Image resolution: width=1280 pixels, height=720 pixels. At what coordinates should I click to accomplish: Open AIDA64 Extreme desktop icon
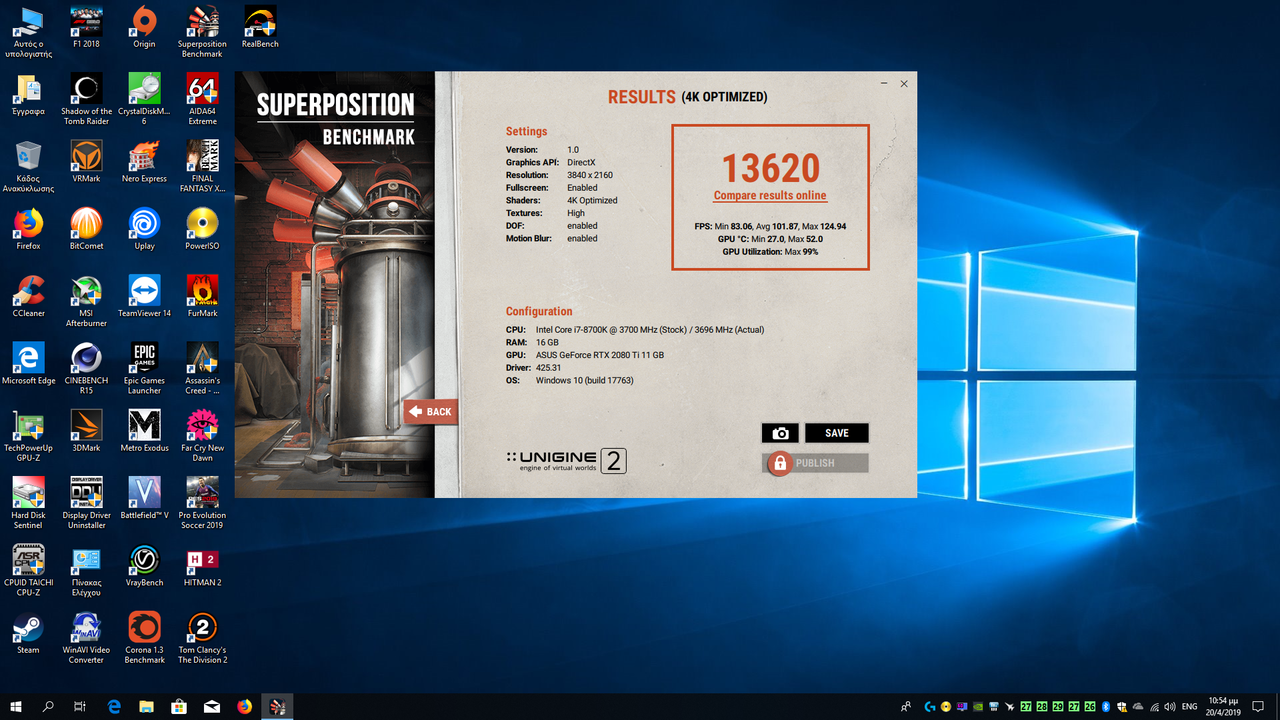[202, 99]
